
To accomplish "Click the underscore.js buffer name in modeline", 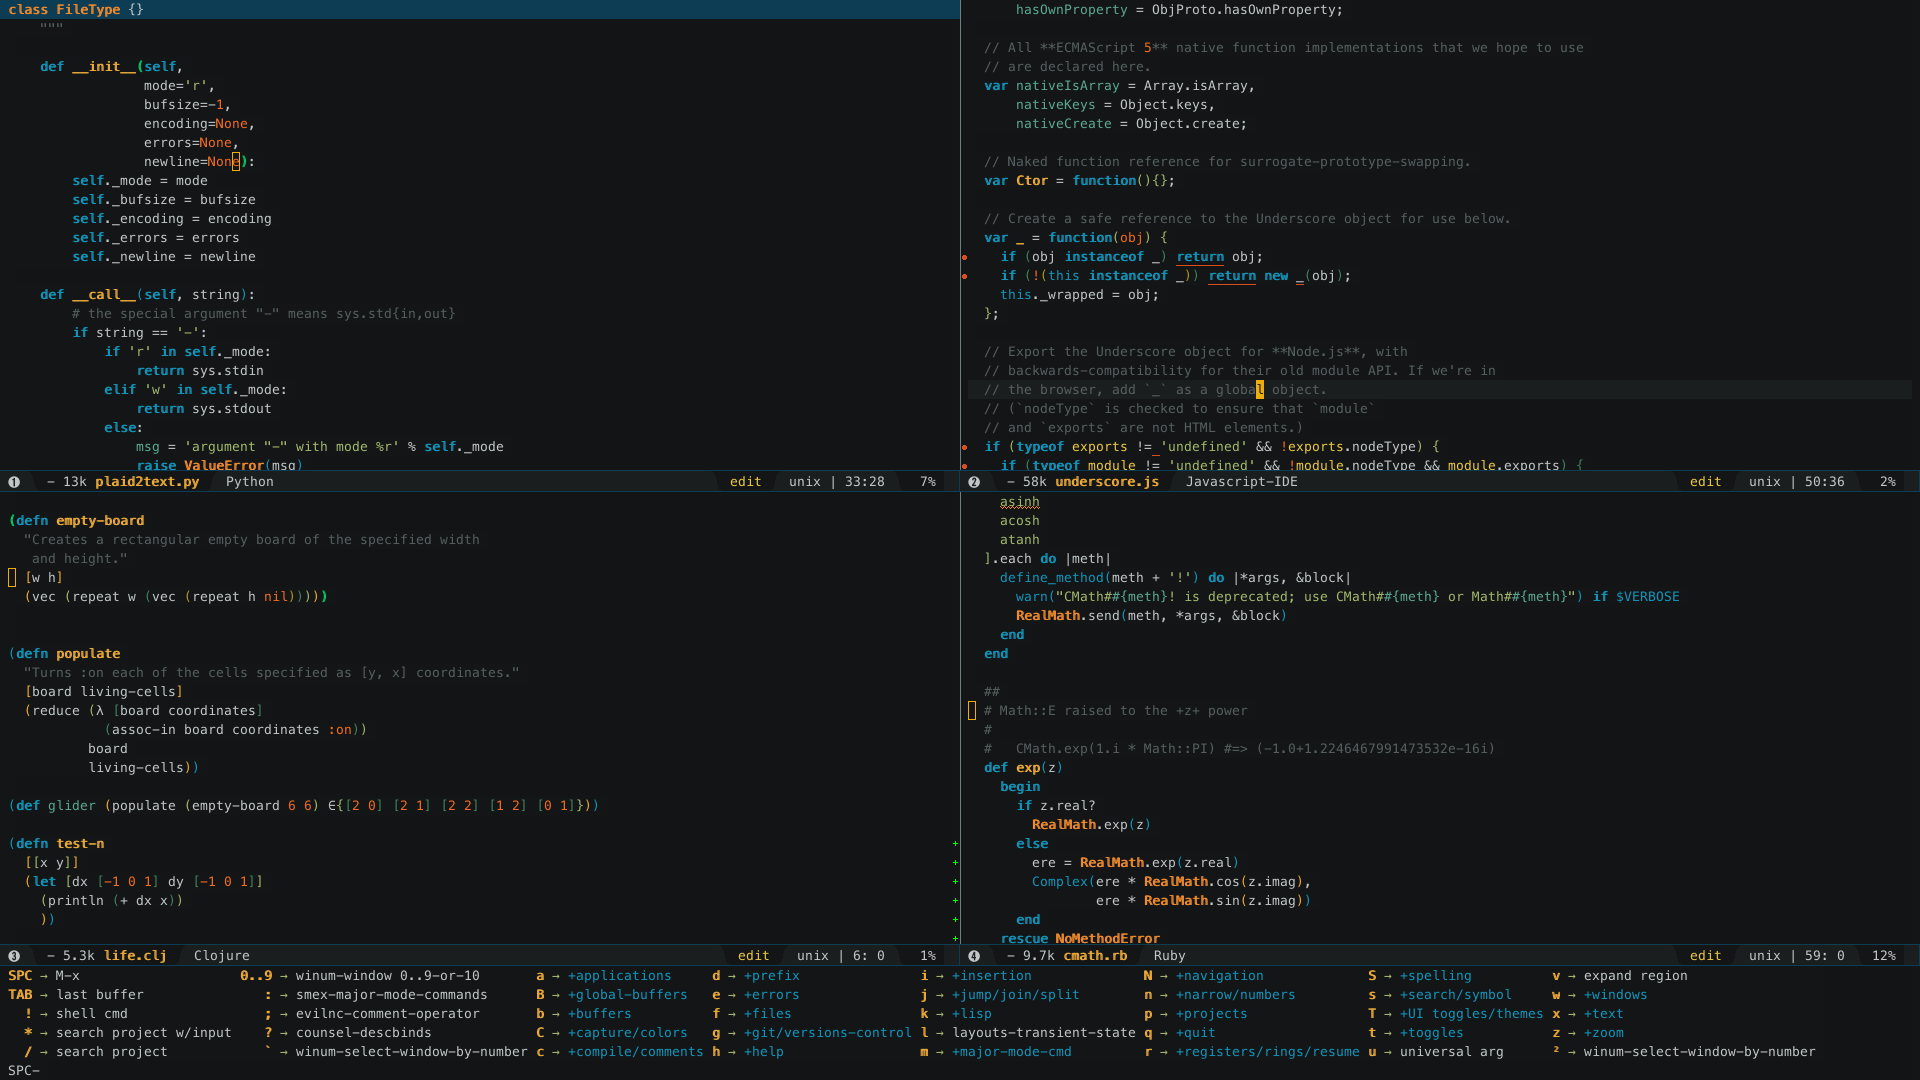I will pos(1107,482).
